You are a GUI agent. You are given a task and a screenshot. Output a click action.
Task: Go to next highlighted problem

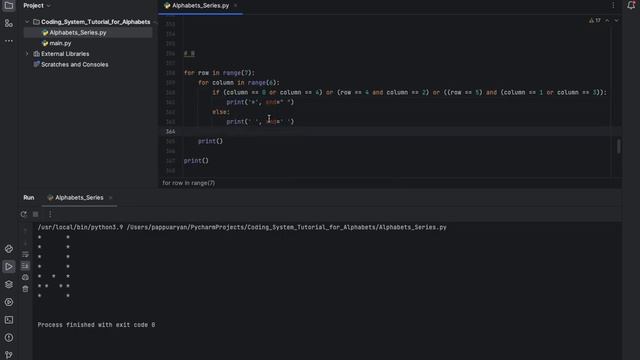(x=616, y=20)
